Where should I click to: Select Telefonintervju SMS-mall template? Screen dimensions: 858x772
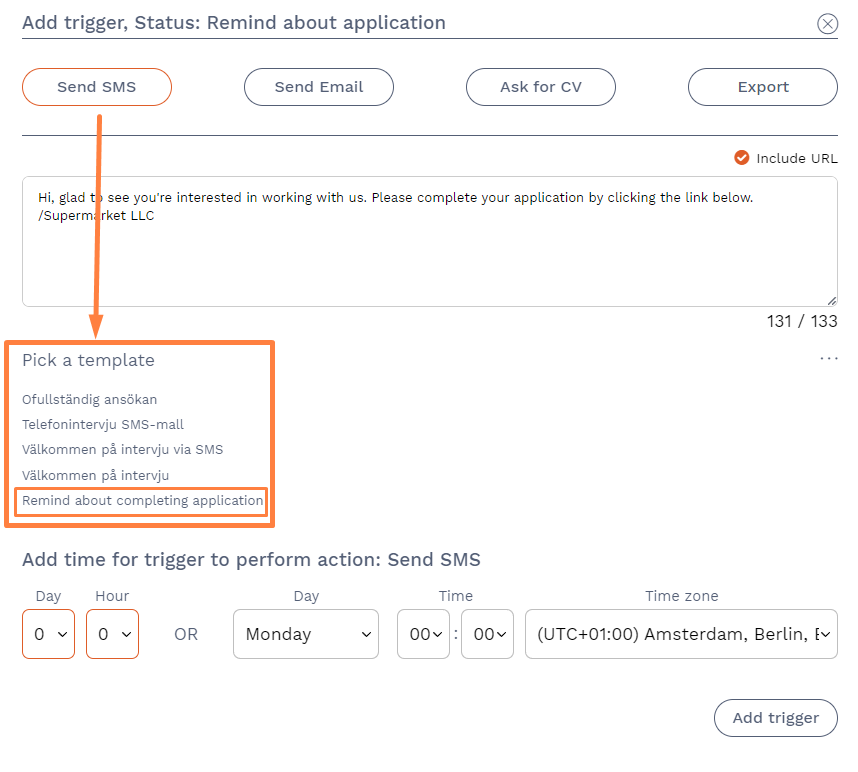(x=103, y=425)
